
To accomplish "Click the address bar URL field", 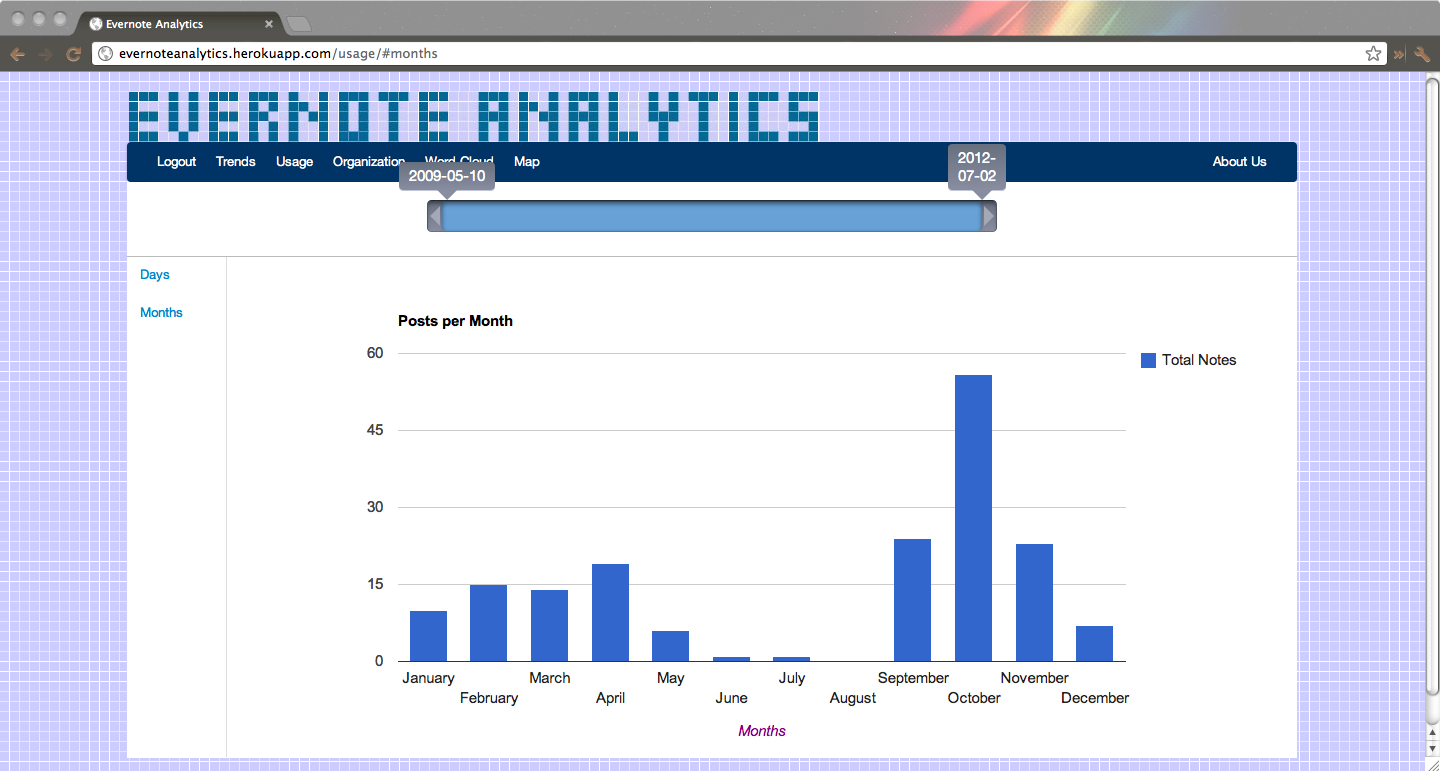I will click(738, 54).
